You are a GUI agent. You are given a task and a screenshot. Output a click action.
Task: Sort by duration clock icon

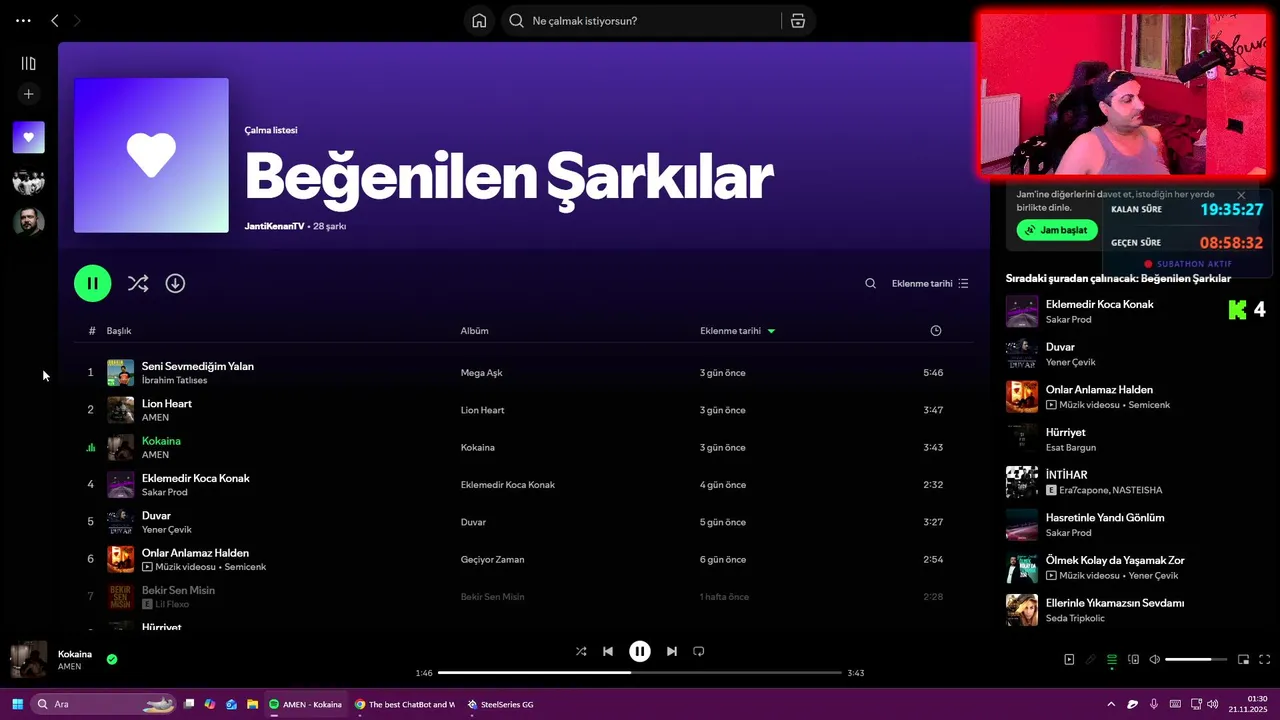pyautogui.click(x=935, y=331)
